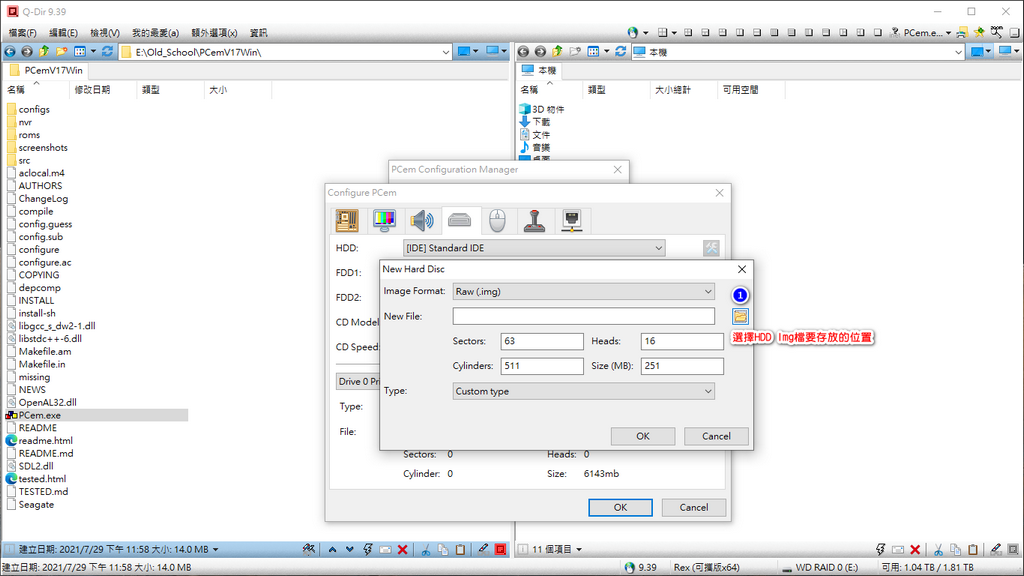
Task: Open the 檔案(F) menu
Action: [22, 33]
